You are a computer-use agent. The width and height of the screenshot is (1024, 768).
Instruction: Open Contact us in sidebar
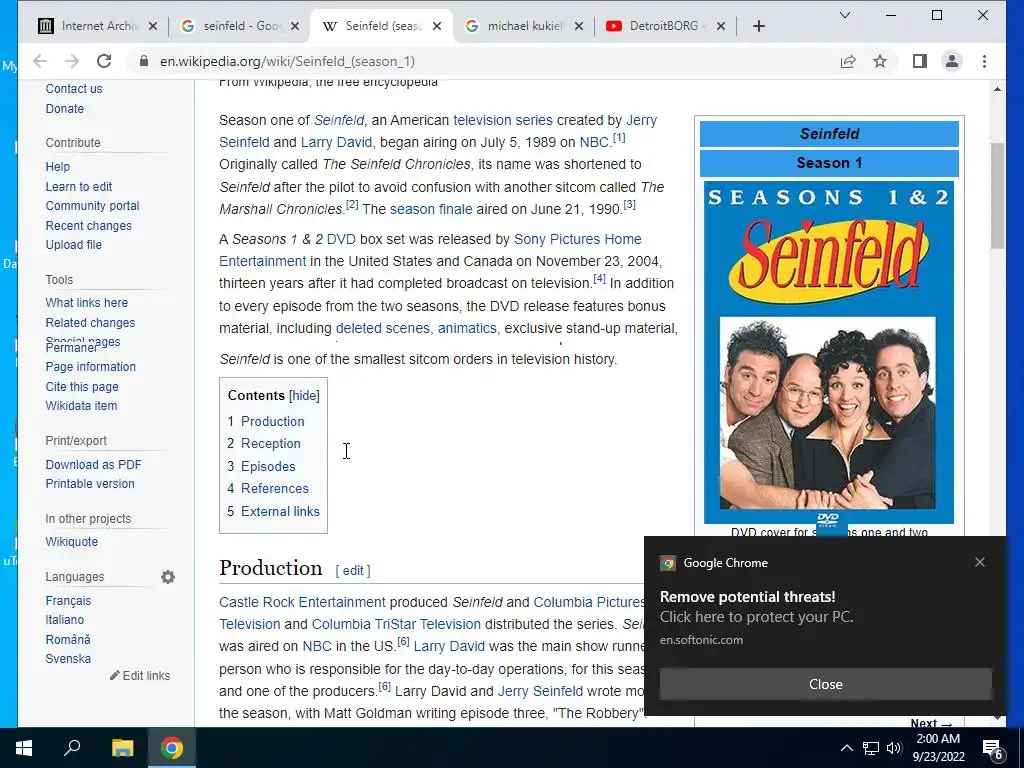point(74,89)
